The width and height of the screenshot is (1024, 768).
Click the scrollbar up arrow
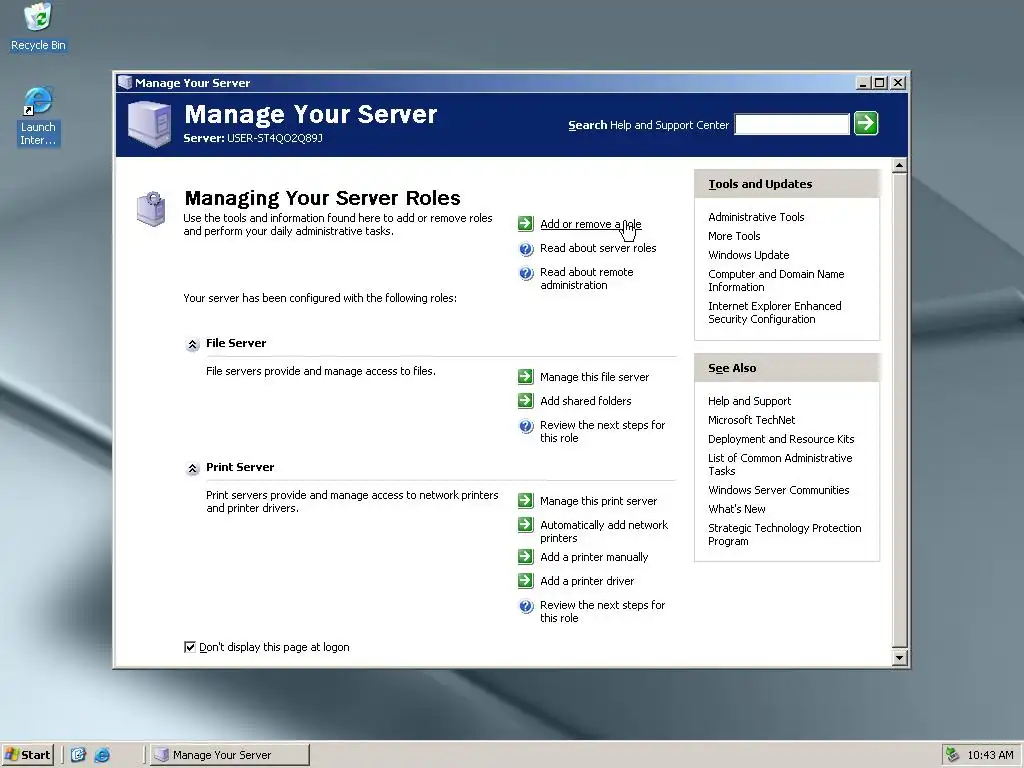(x=899, y=166)
